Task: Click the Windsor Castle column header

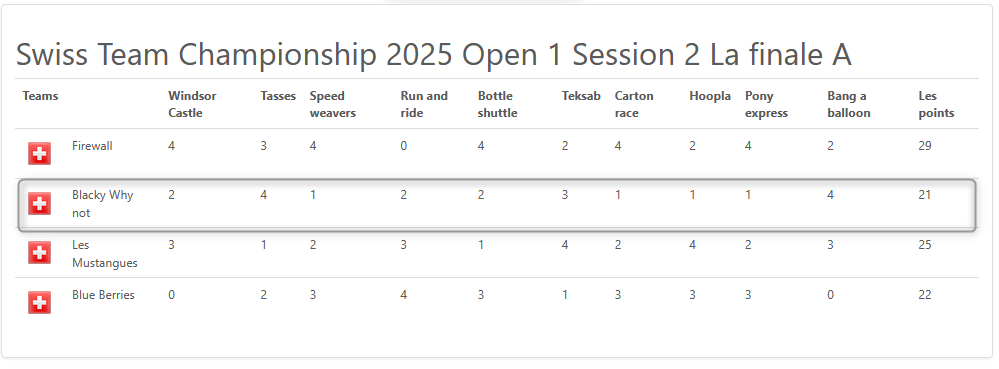Action: 192,105
